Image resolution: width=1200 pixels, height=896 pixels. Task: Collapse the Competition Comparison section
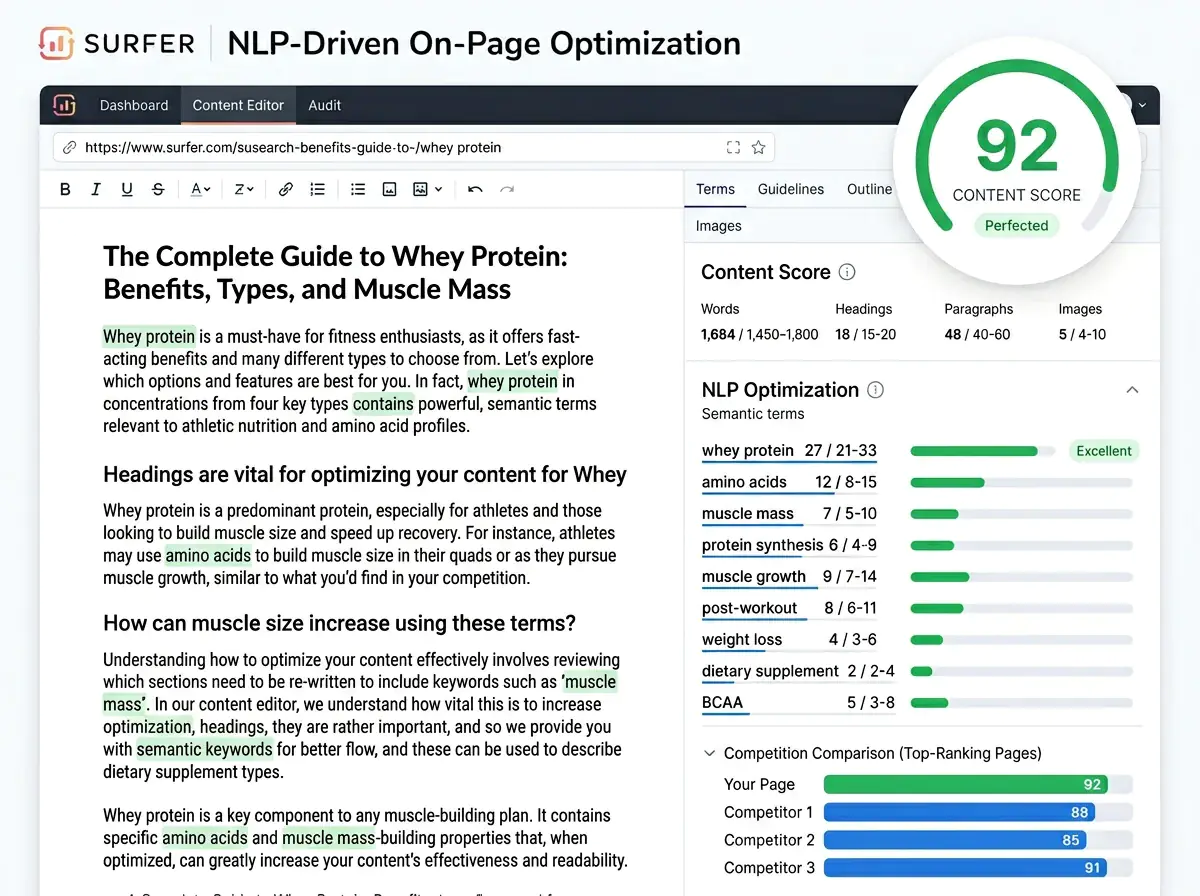pos(709,753)
